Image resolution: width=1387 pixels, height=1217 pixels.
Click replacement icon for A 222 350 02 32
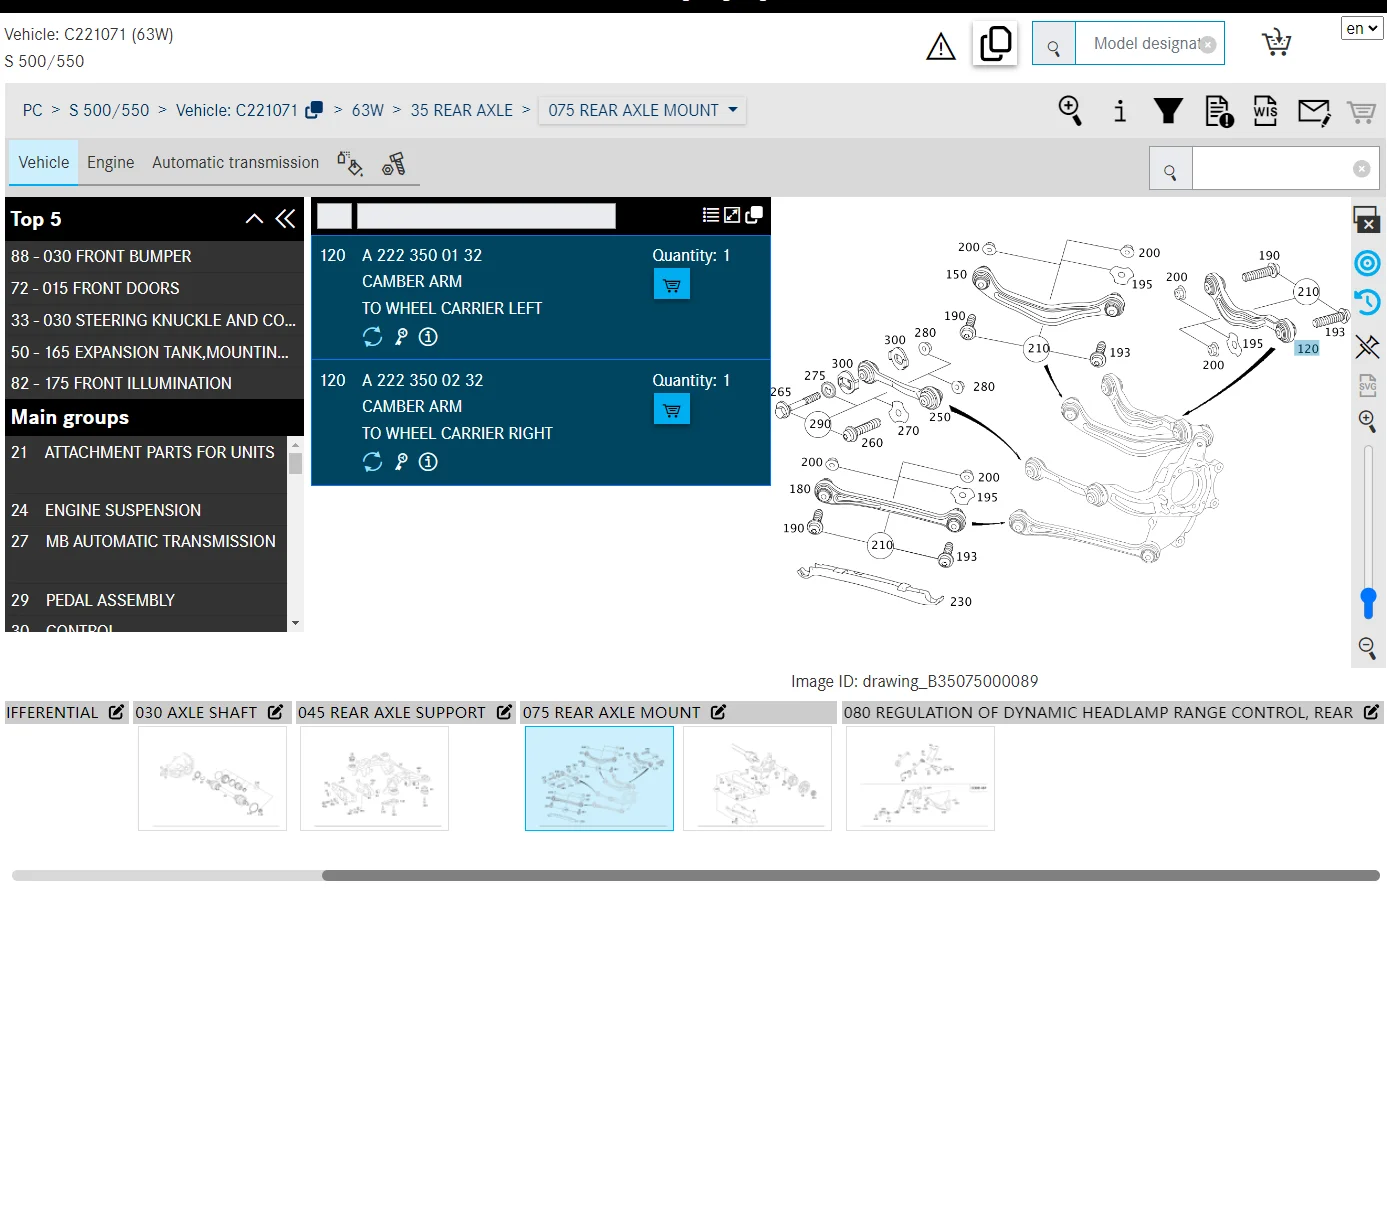coord(373,461)
